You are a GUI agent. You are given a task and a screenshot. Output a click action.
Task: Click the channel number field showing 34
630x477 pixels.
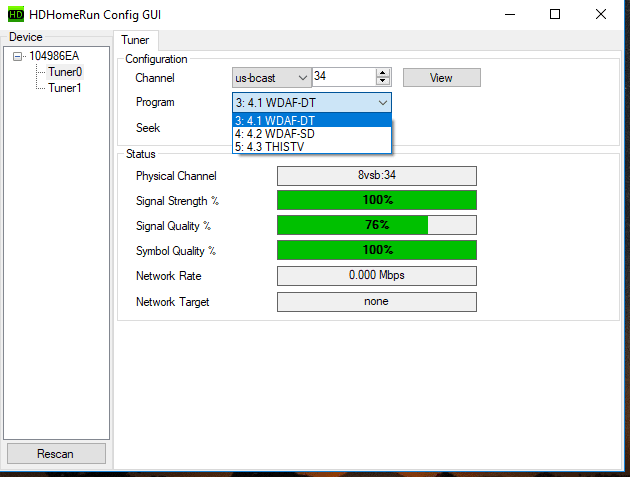(x=344, y=76)
